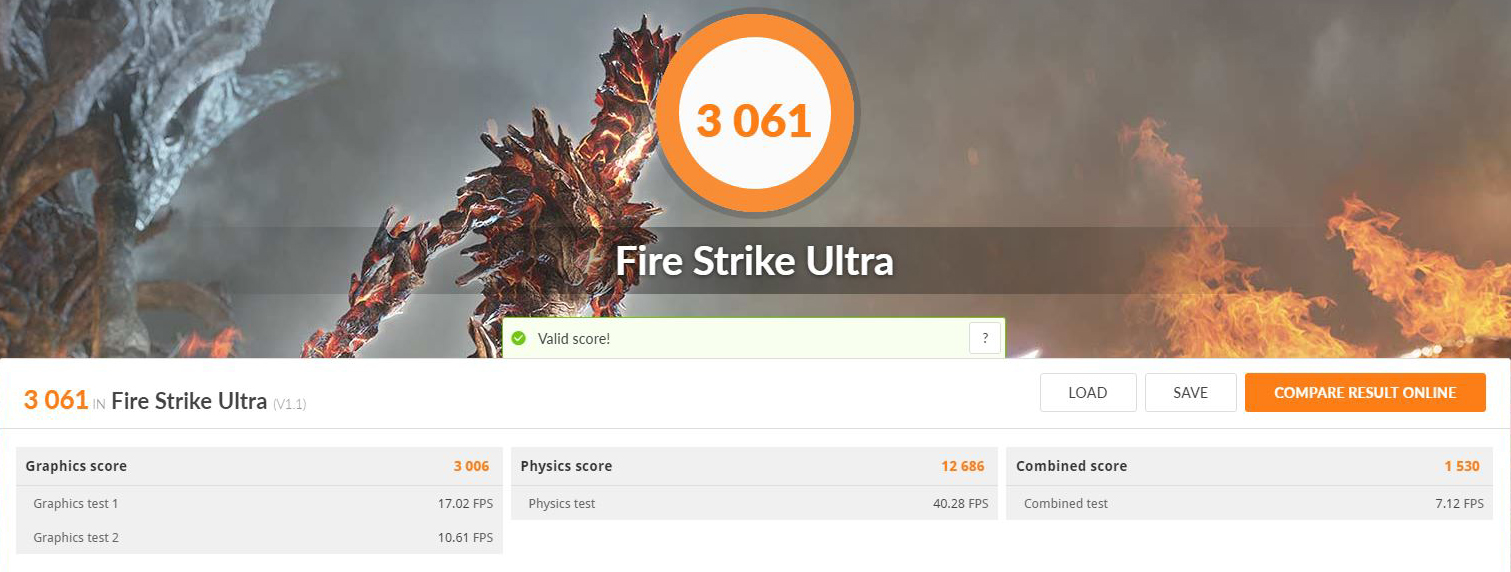
Task: Click the 3 061 score in result header
Action: click(56, 400)
